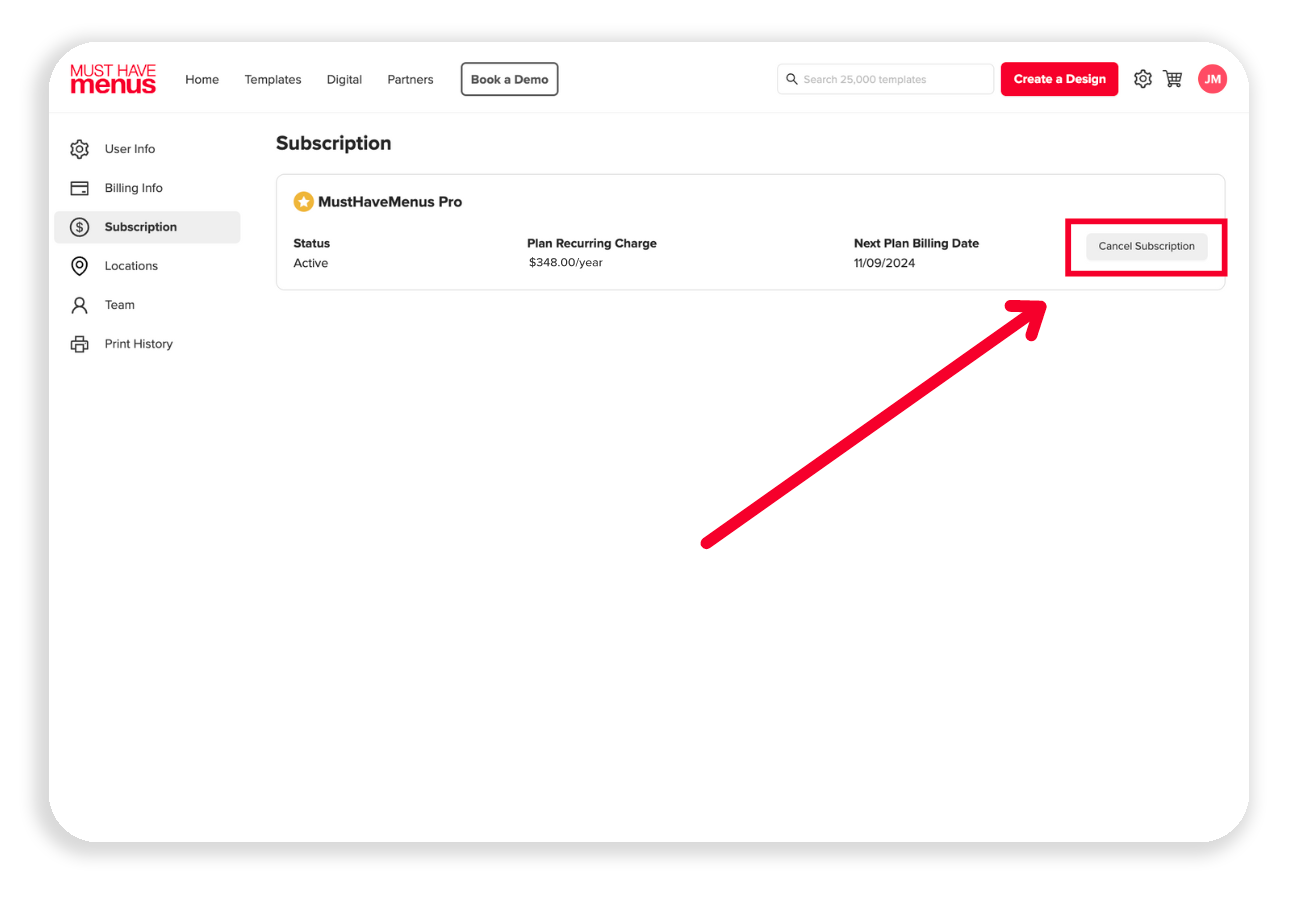1300x900 pixels.
Task: Click the Plan Recurring Charge label
Action: [x=592, y=243]
